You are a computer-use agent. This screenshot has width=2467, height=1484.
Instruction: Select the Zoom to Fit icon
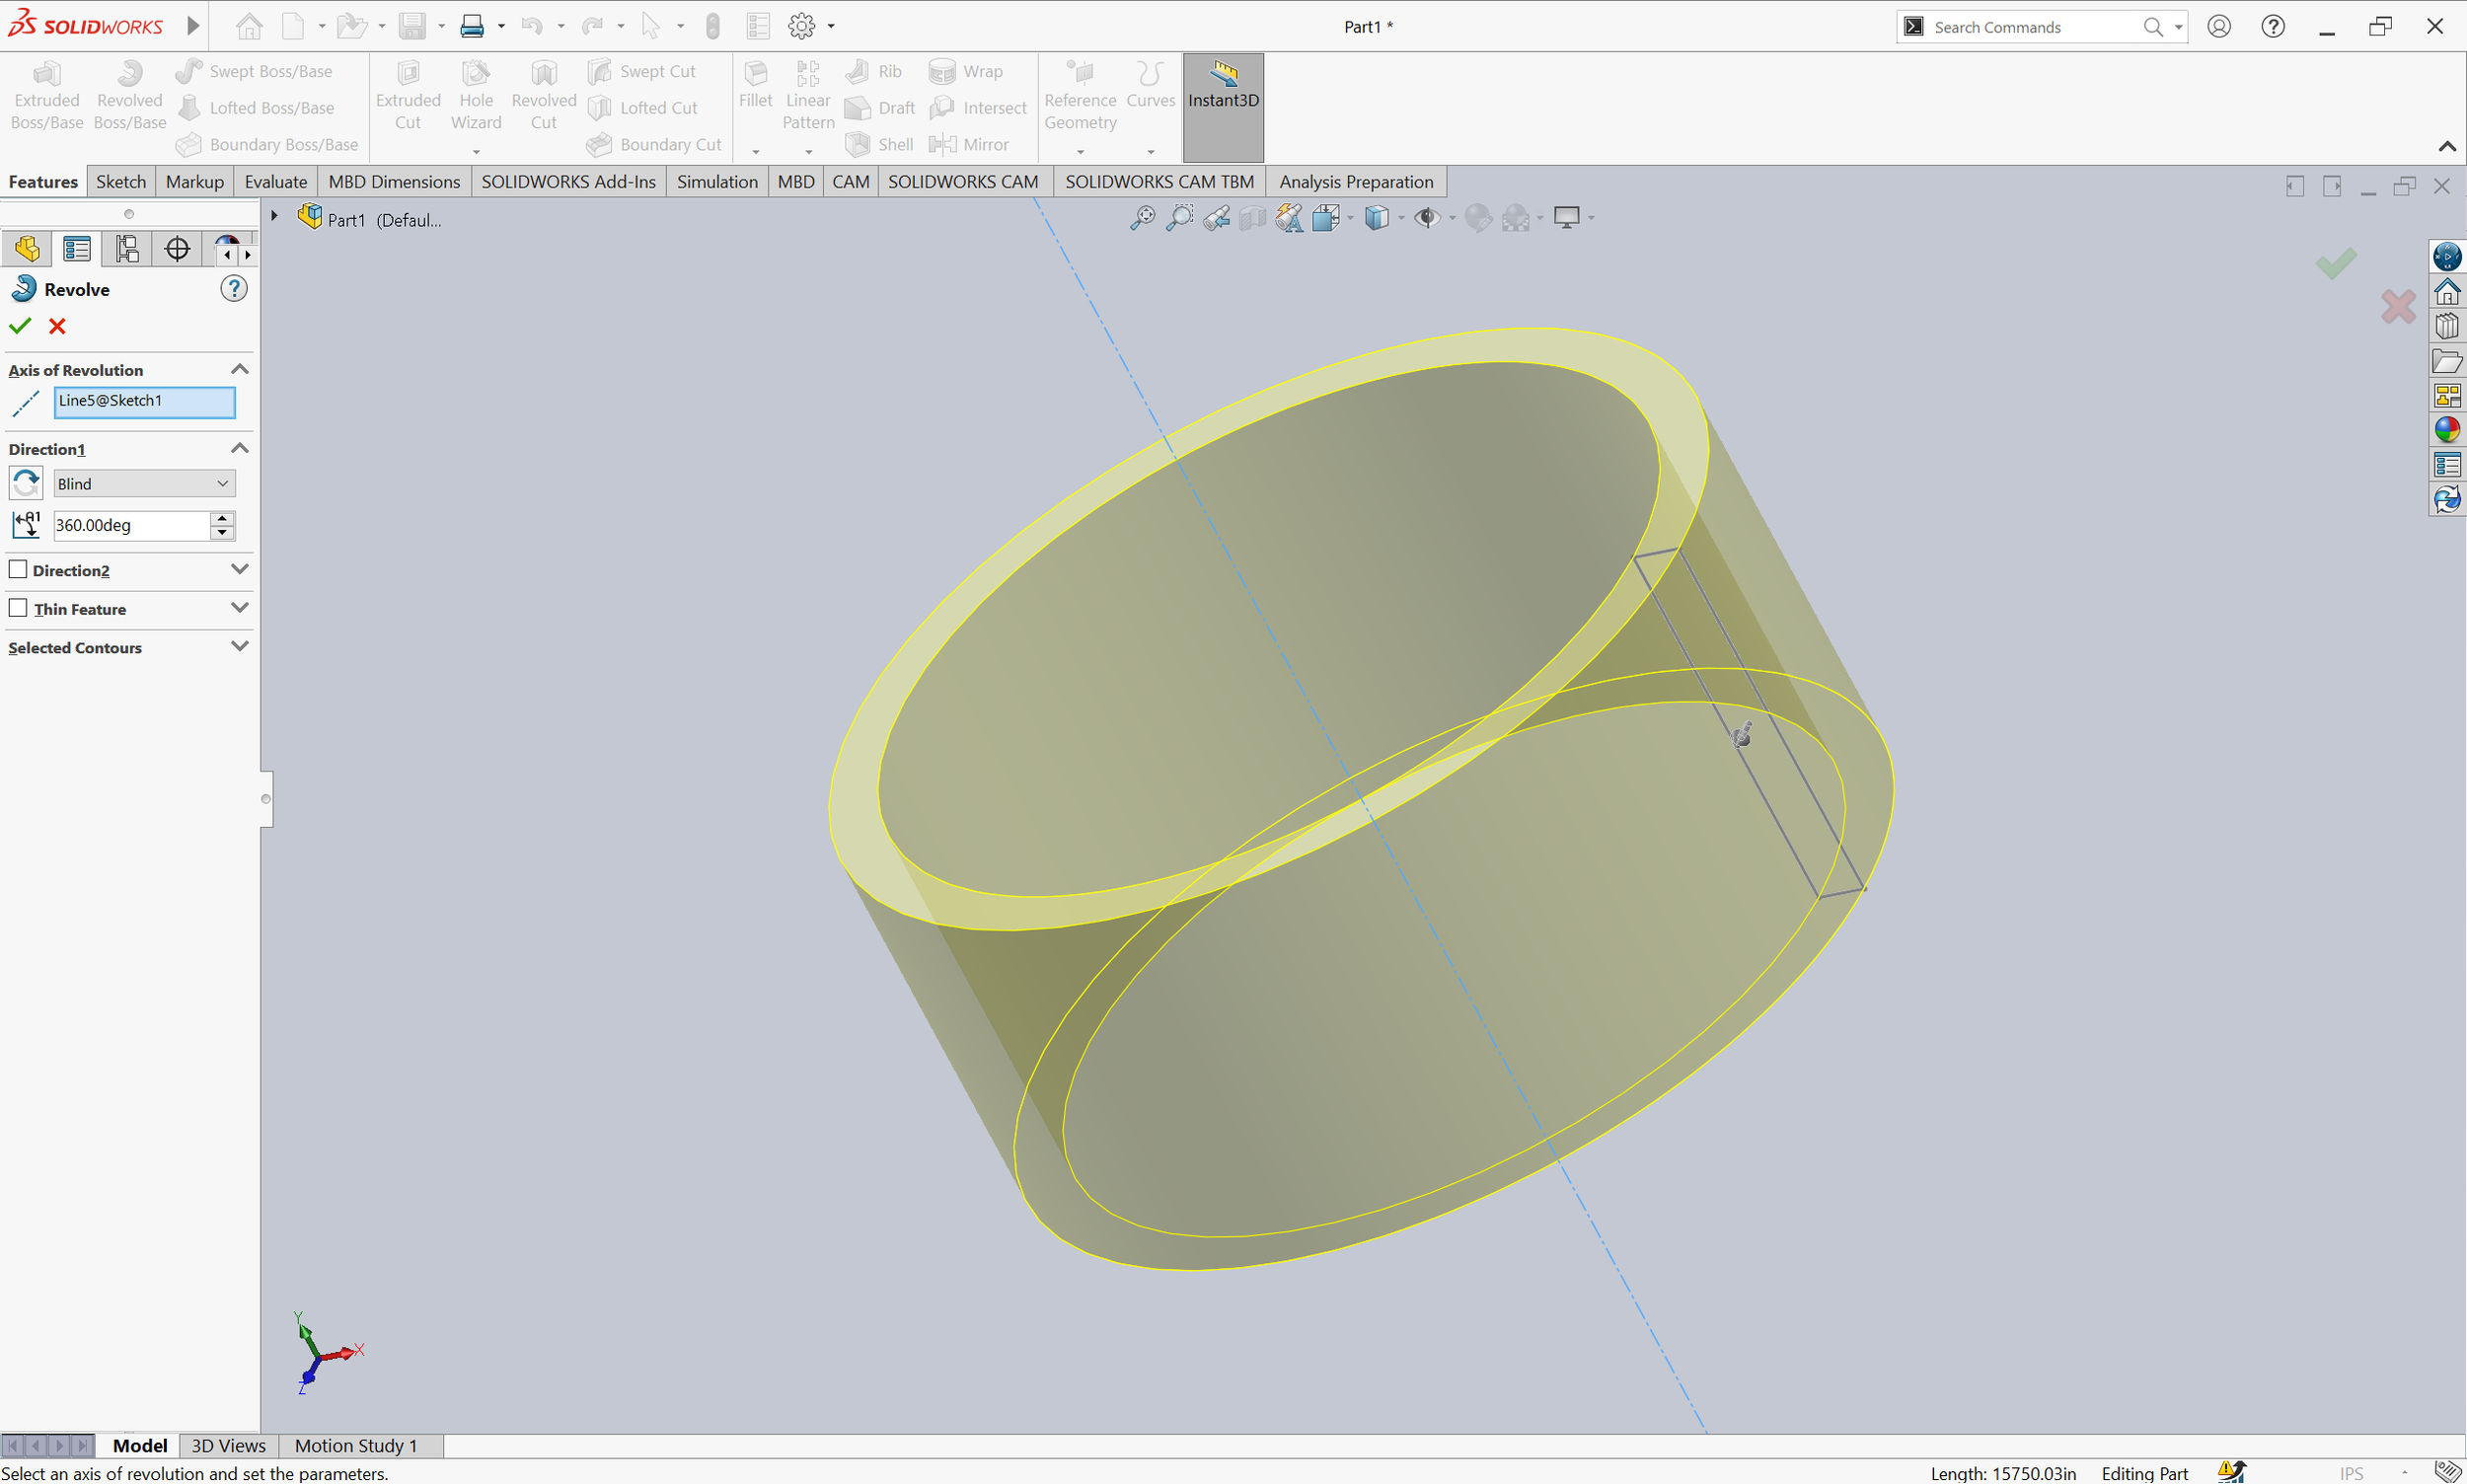pyautogui.click(x=1142, y=217)
